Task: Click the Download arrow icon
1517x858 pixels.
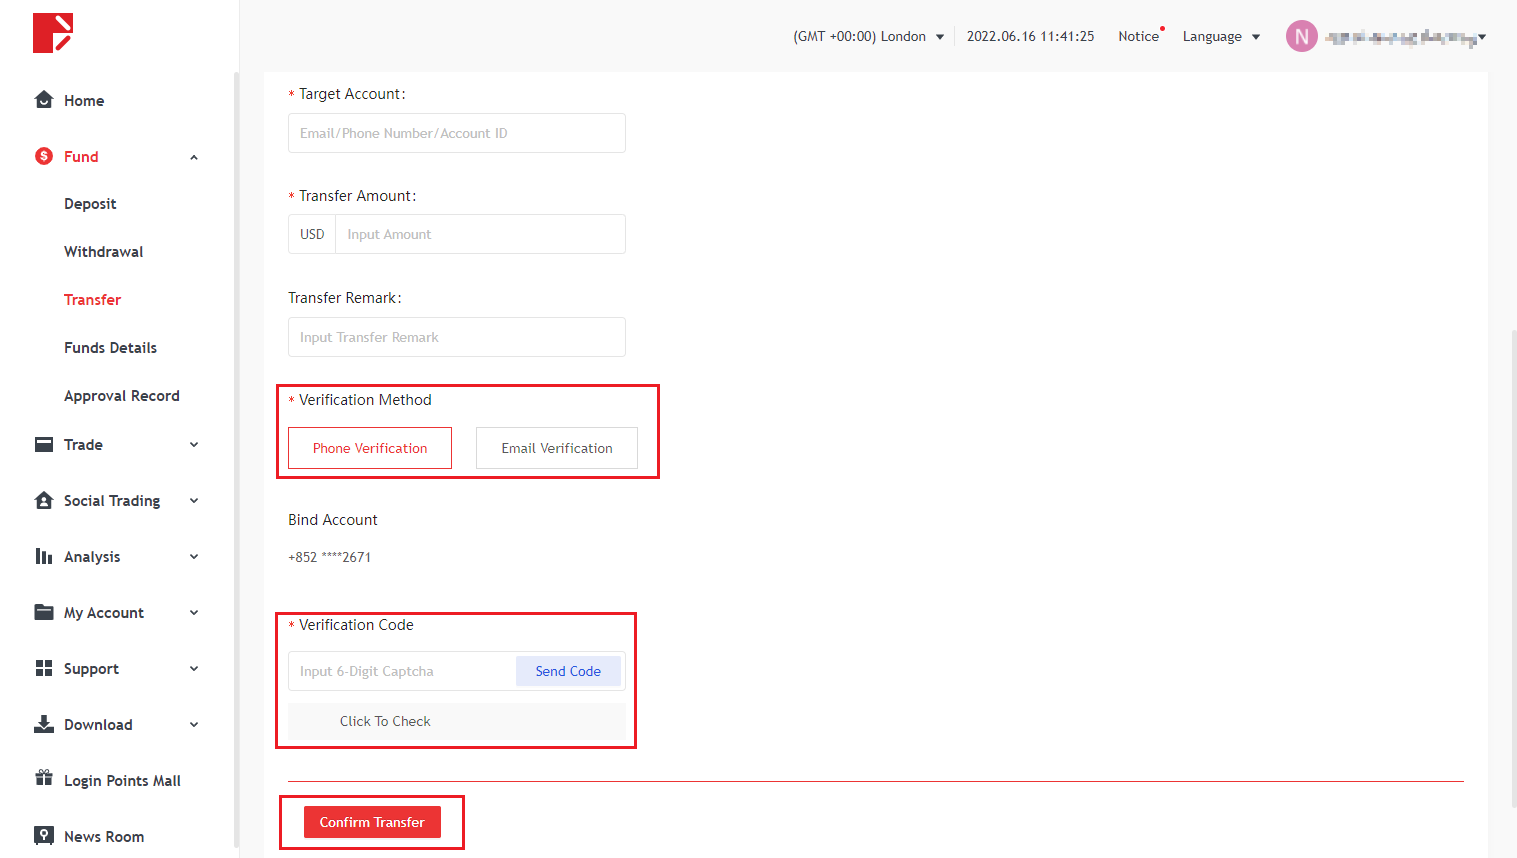Action: tap(44, 724)
